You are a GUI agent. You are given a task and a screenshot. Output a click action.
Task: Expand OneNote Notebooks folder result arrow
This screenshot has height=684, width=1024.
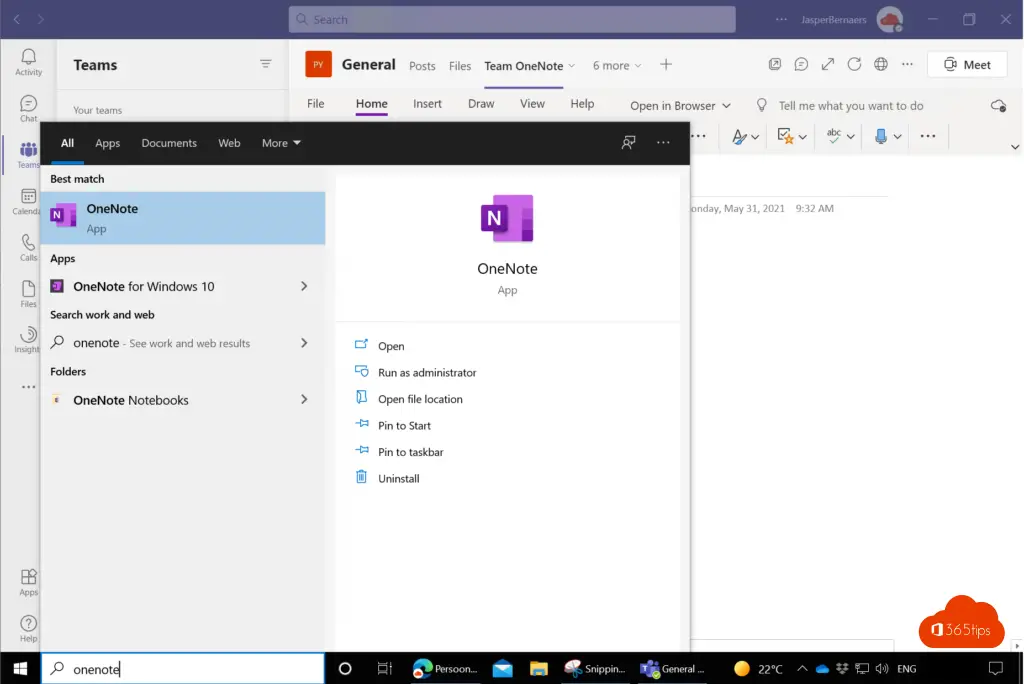(304, 399)
